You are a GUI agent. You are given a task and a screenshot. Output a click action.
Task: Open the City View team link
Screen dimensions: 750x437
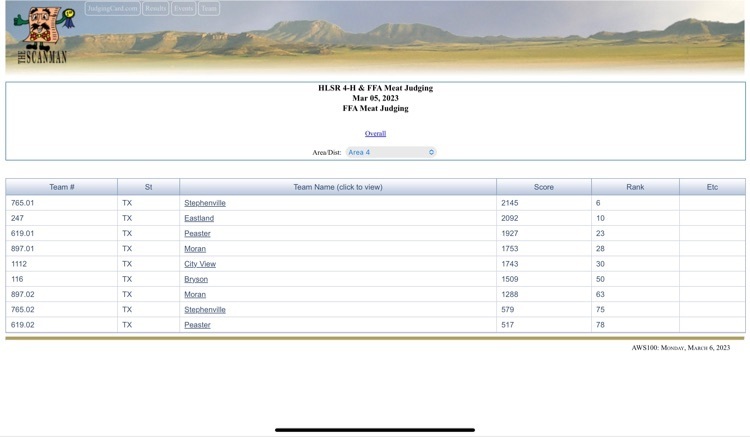tap(200, 264)
